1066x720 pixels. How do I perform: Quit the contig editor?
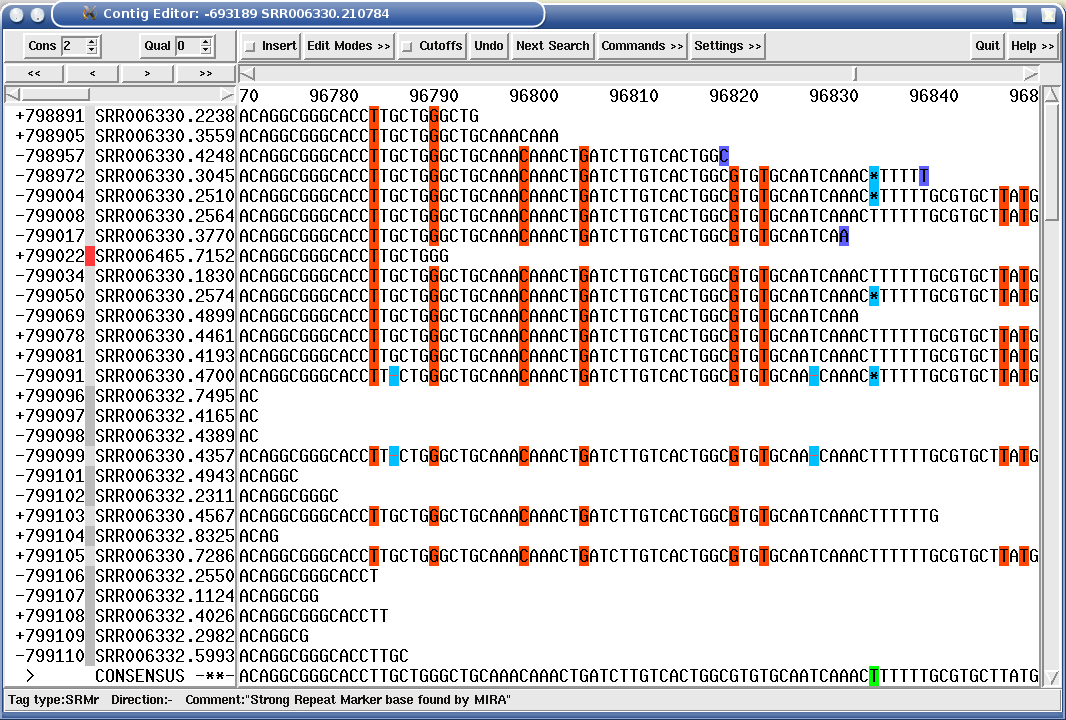[x=987, y=46]
